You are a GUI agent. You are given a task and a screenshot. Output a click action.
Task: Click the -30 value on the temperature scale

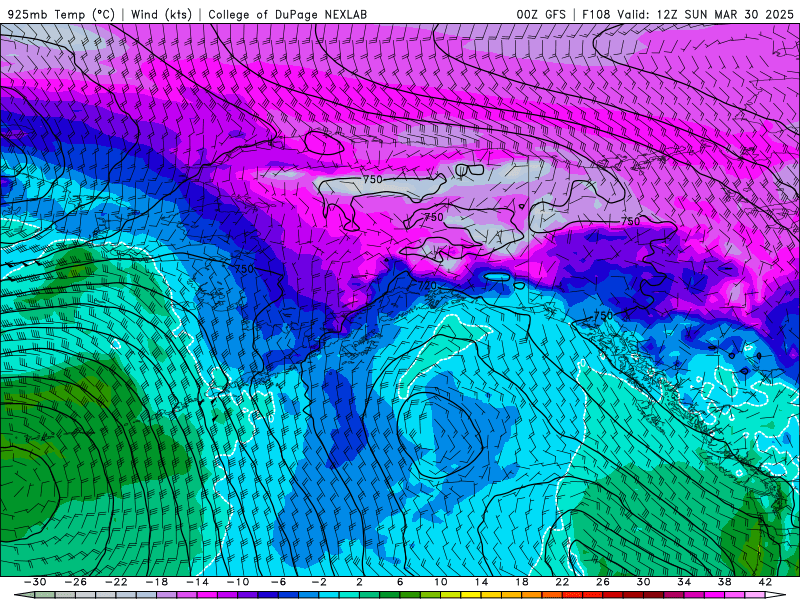coord(35,582)
